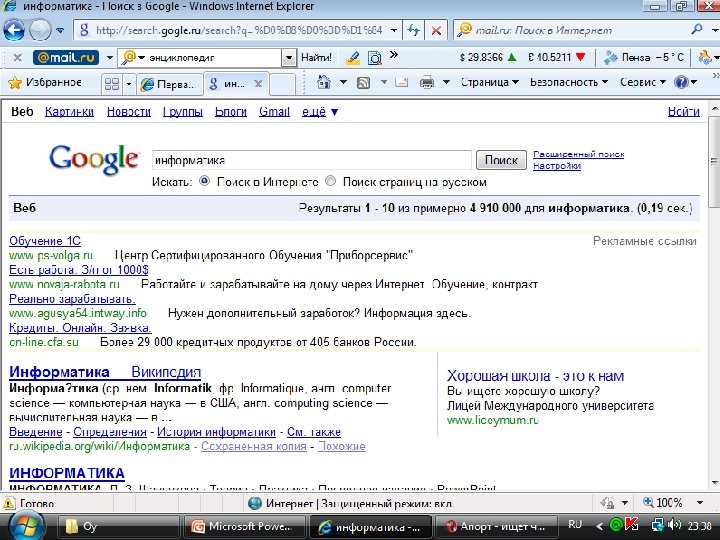Expand the address bar history dropdown
The height and width of the screenshot is (540, 720).
[x=394, y=31]
